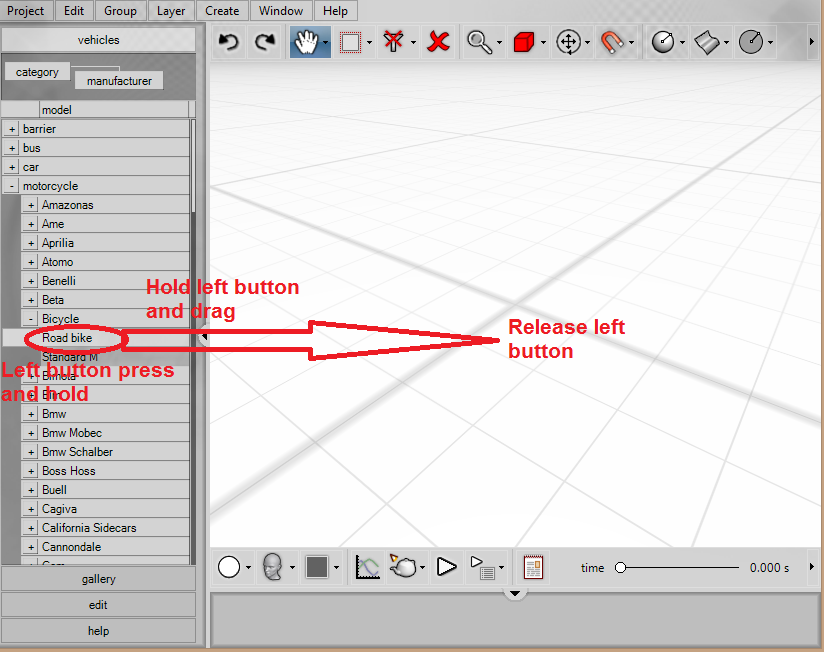Click the dark grey square icon
The image size is (824, 652).
click(317, 567)
